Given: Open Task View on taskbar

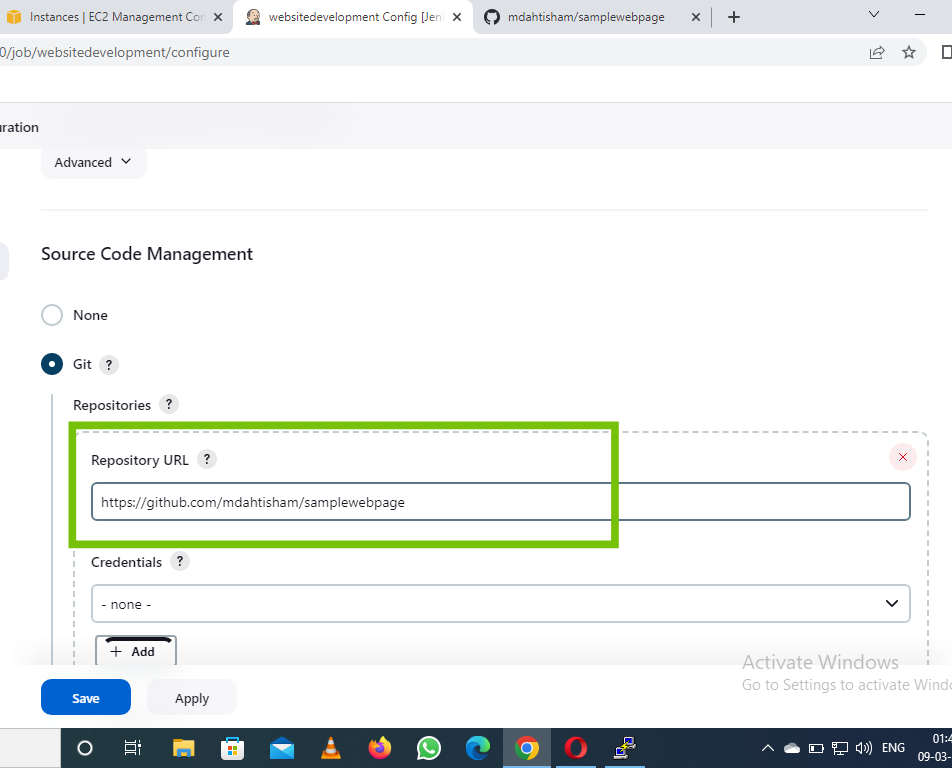Looking at the screenshot, I should point(133,748).
